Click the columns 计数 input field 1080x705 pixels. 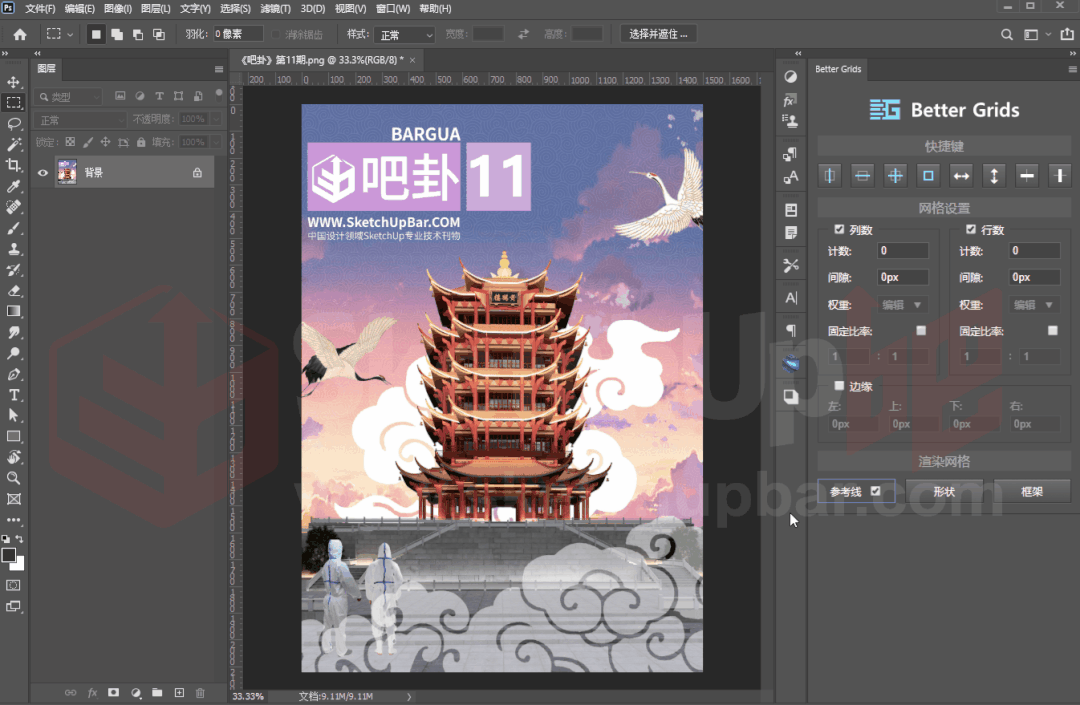(x=902, y=251)
